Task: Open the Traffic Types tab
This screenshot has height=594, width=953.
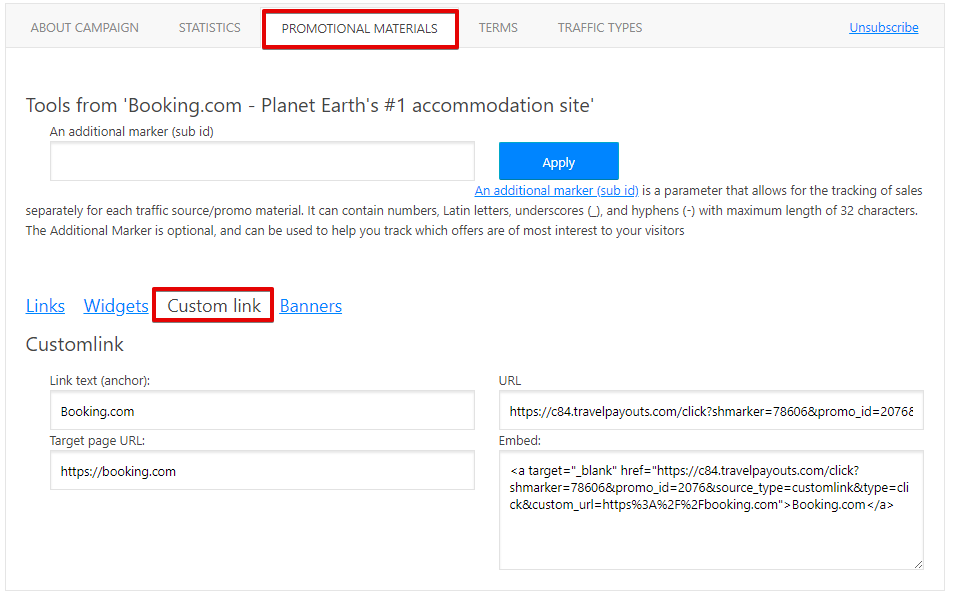Action: point(600,28)
